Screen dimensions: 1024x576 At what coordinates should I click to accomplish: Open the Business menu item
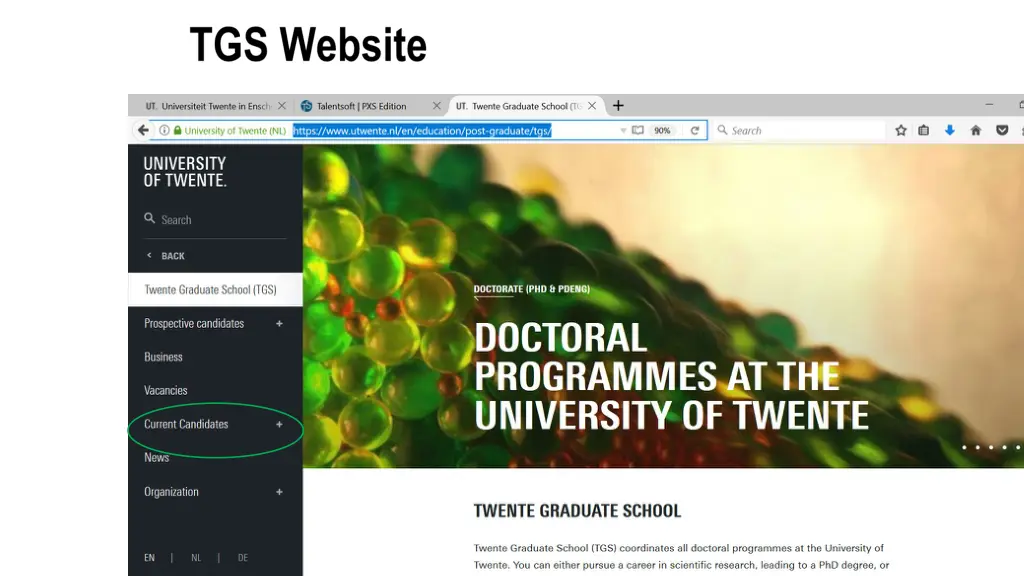pyautogui.click(x=163, y=357)
